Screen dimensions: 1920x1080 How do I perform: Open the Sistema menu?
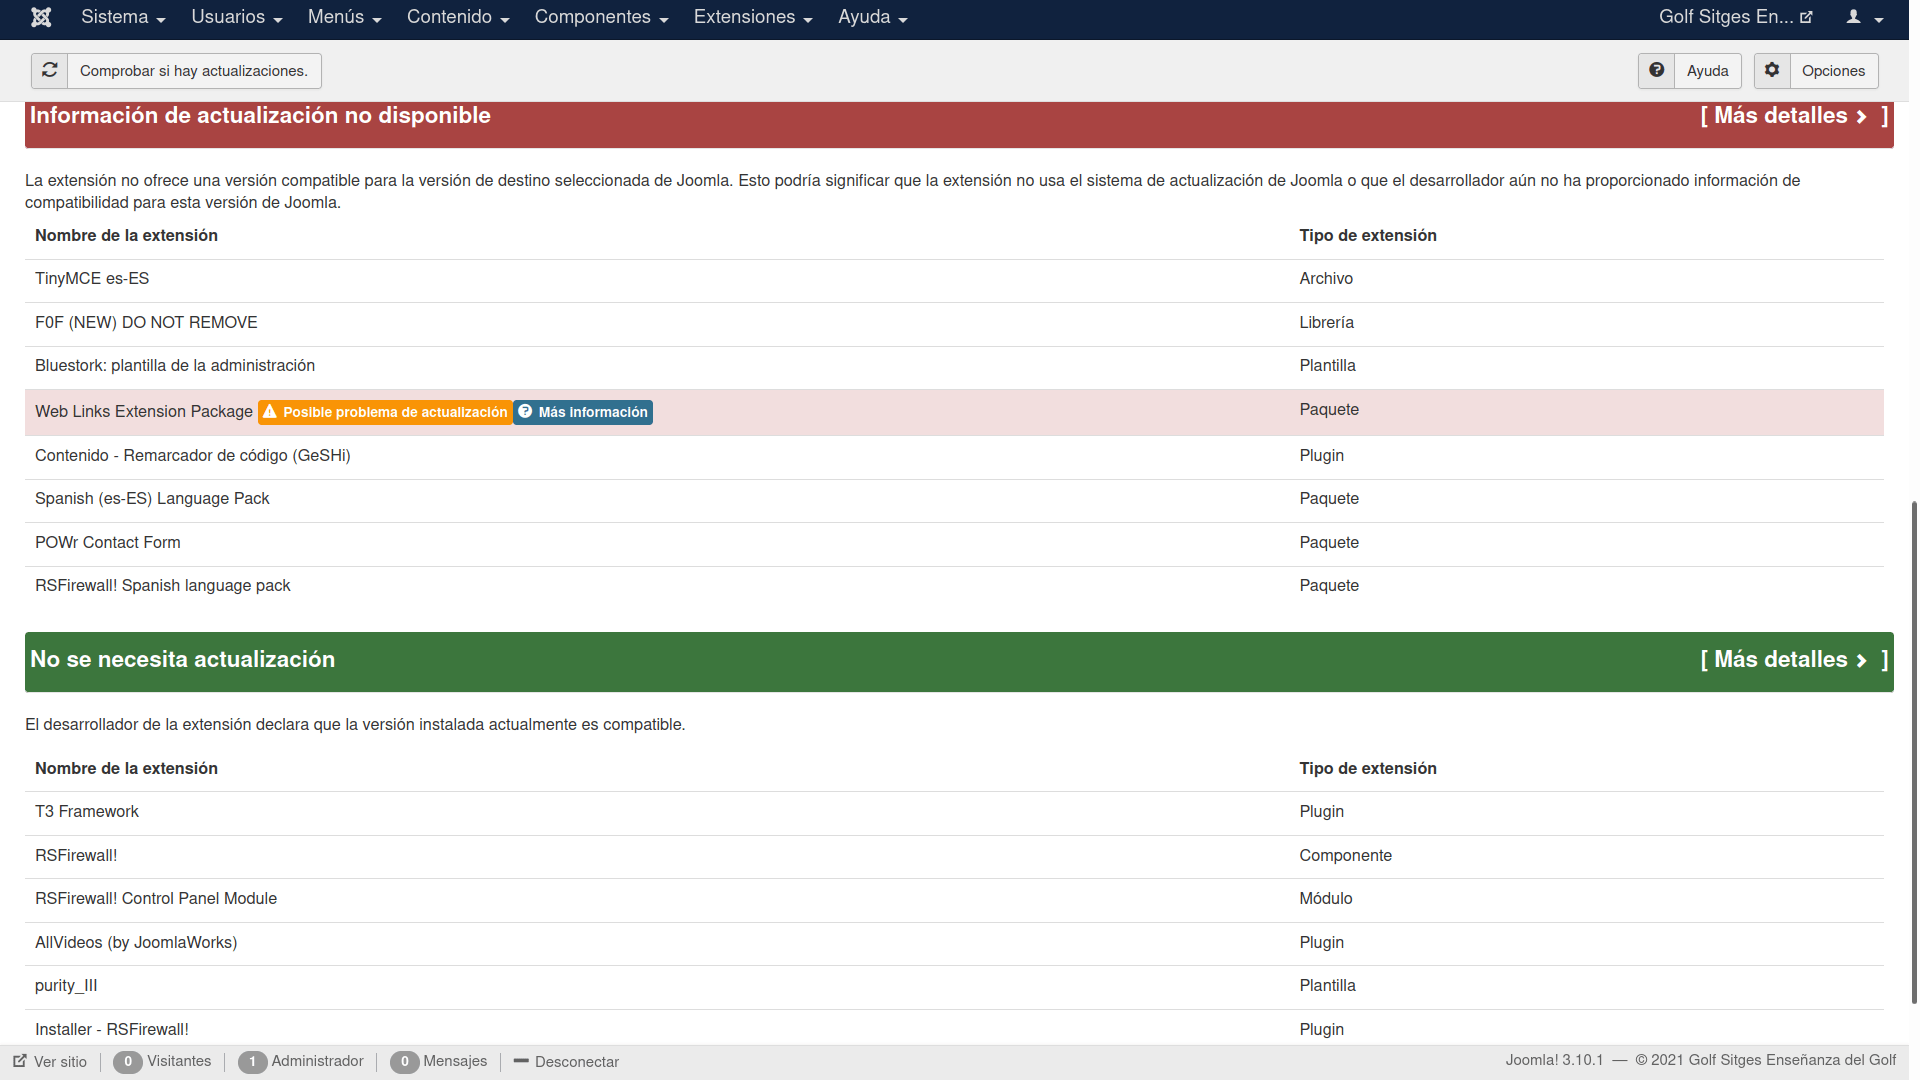click(123, 17)
